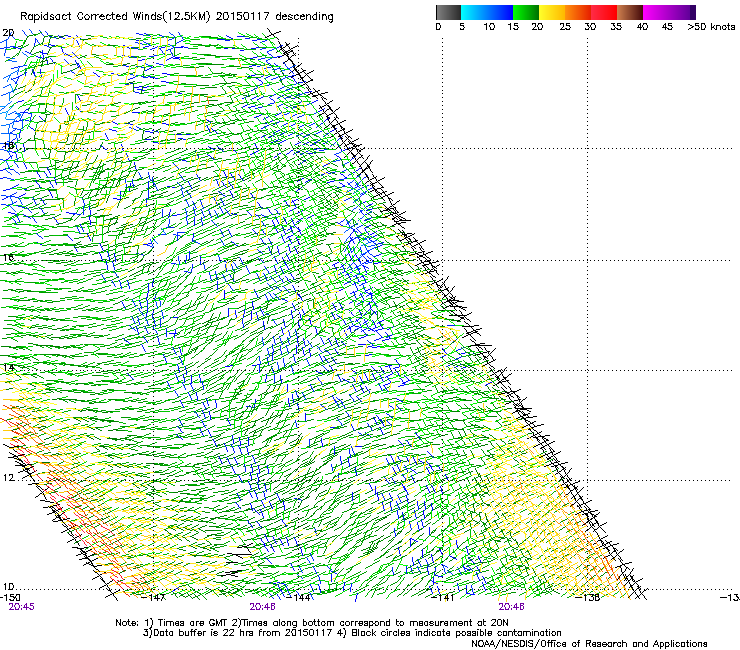Click the '20:46' time label right of -141
The width and height of the screenshot is (740, 650).
click(512, 607)
